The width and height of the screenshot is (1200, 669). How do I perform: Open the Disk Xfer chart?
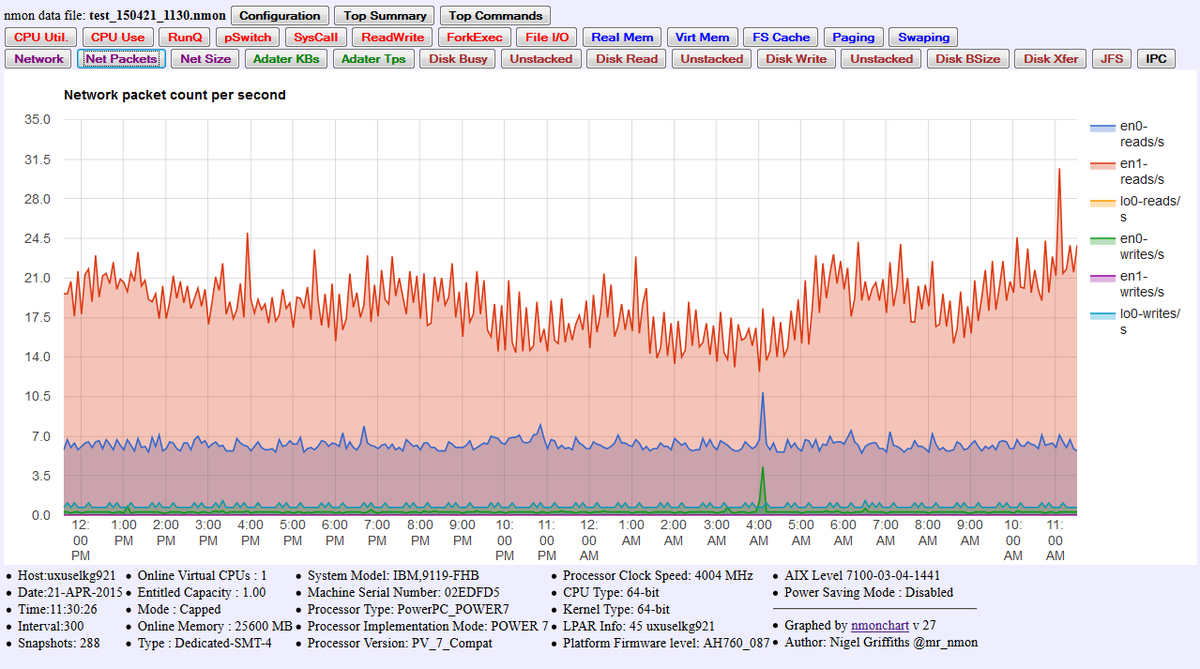coord(1051,59)
